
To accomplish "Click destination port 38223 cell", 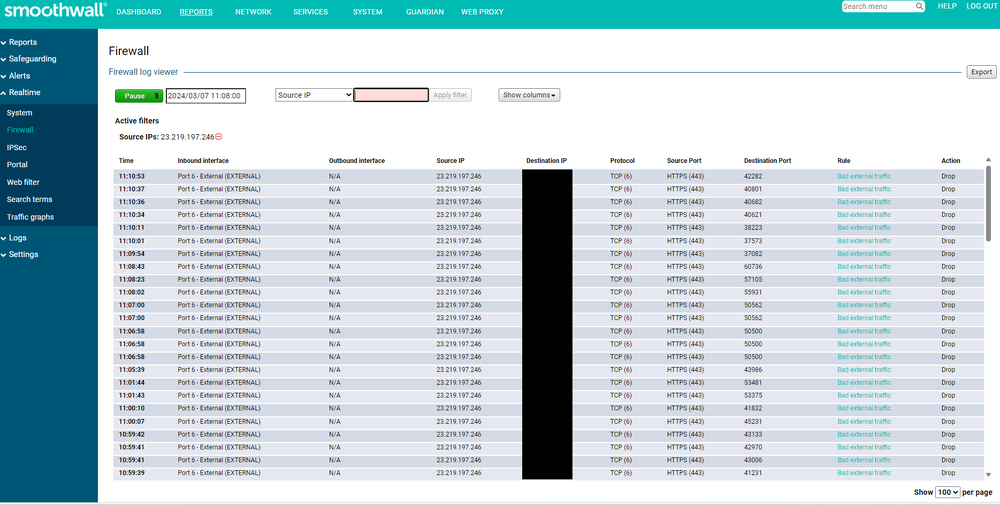I will point(753,228).
